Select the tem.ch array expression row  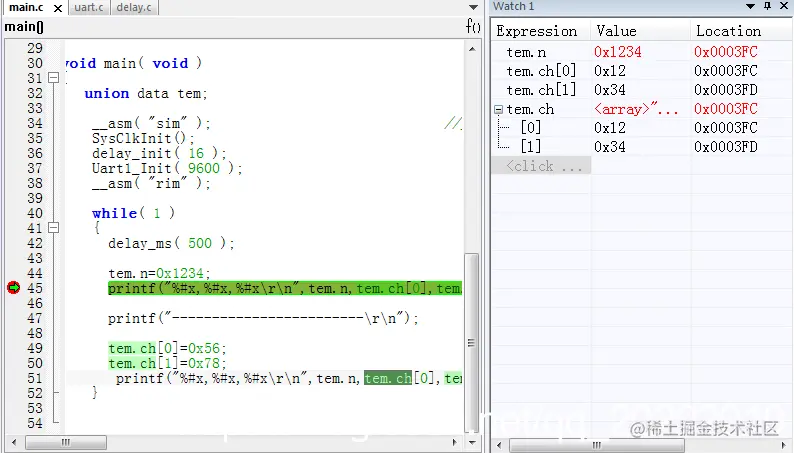pos(530,109)
